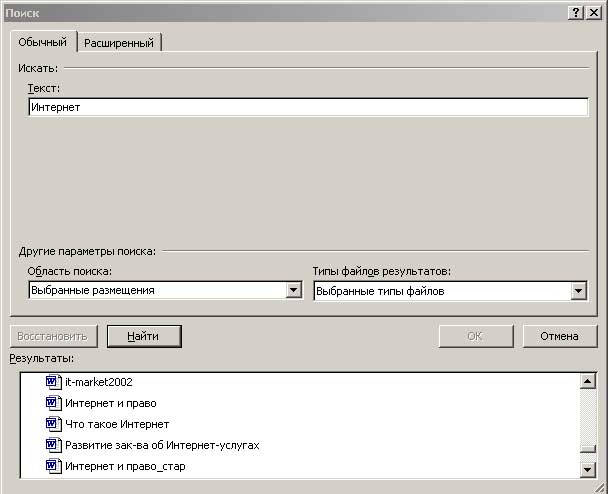This screenshot has height=494, width=608.
Task: Select Развитие зак-ва об Интернет-услугах result
Action: 162,445
